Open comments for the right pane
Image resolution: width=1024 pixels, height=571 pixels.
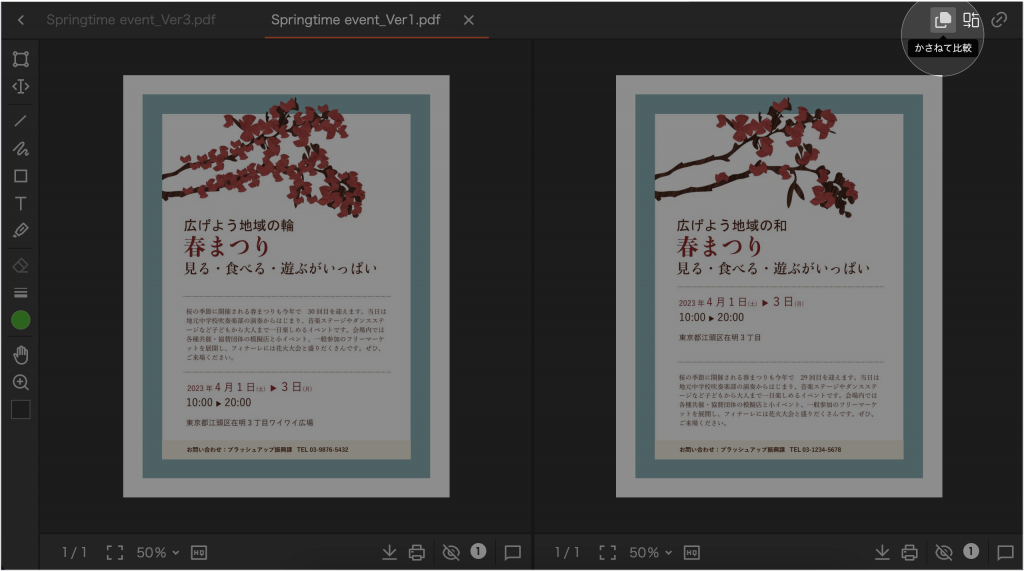coord(1006,553)
